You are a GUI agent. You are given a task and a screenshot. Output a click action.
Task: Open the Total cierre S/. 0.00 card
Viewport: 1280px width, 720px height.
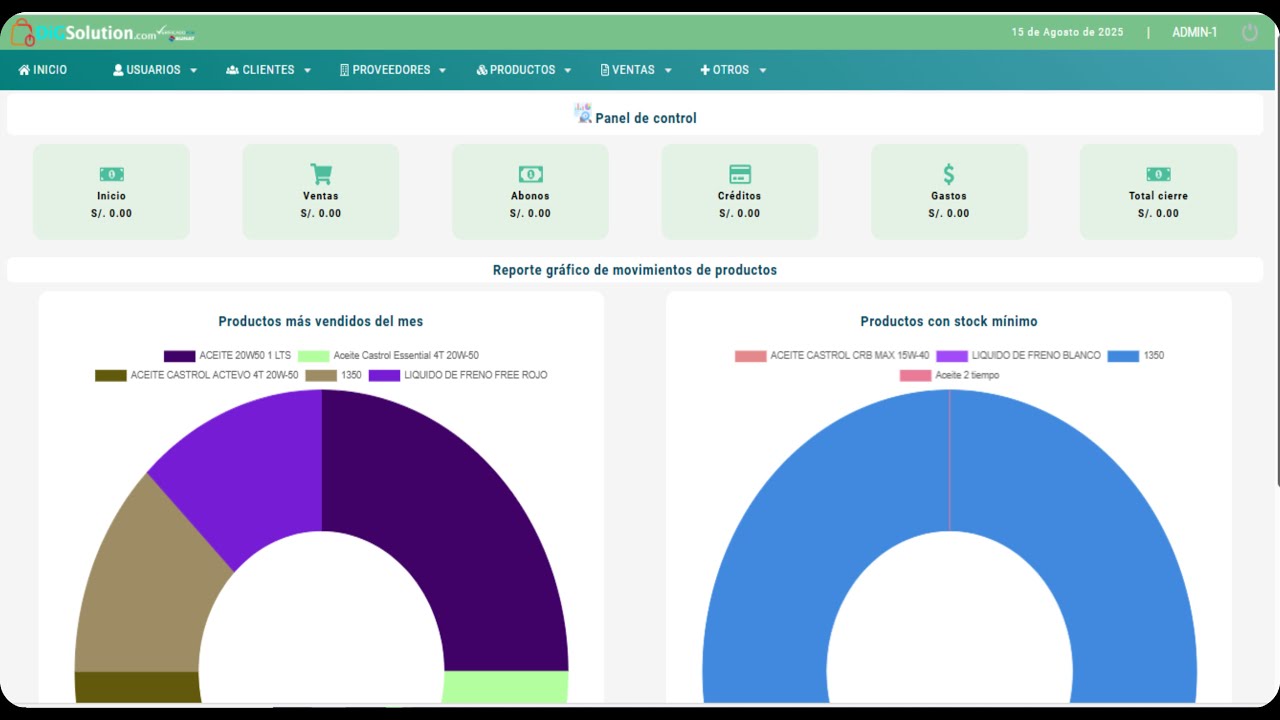(1158, 192)
